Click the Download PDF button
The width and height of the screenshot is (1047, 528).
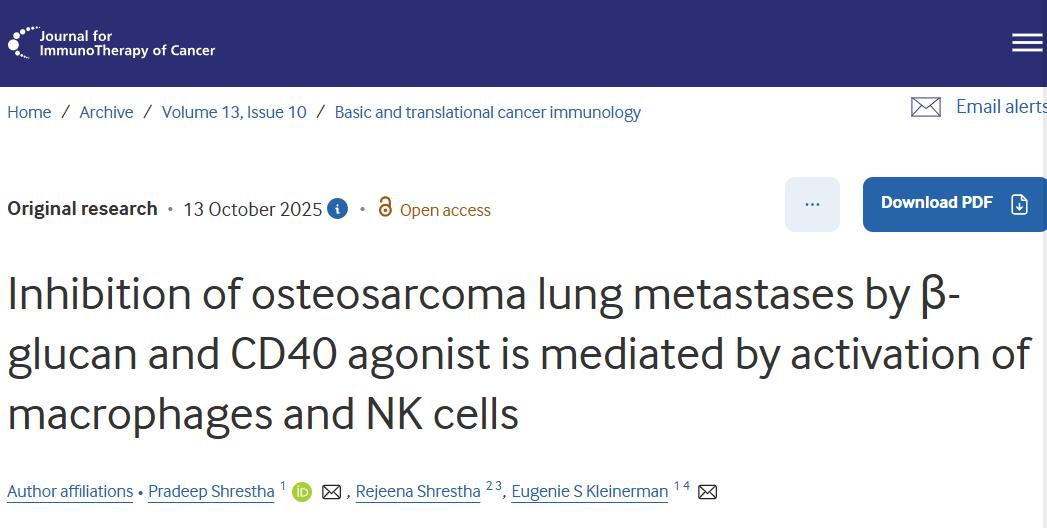point(954,204)
